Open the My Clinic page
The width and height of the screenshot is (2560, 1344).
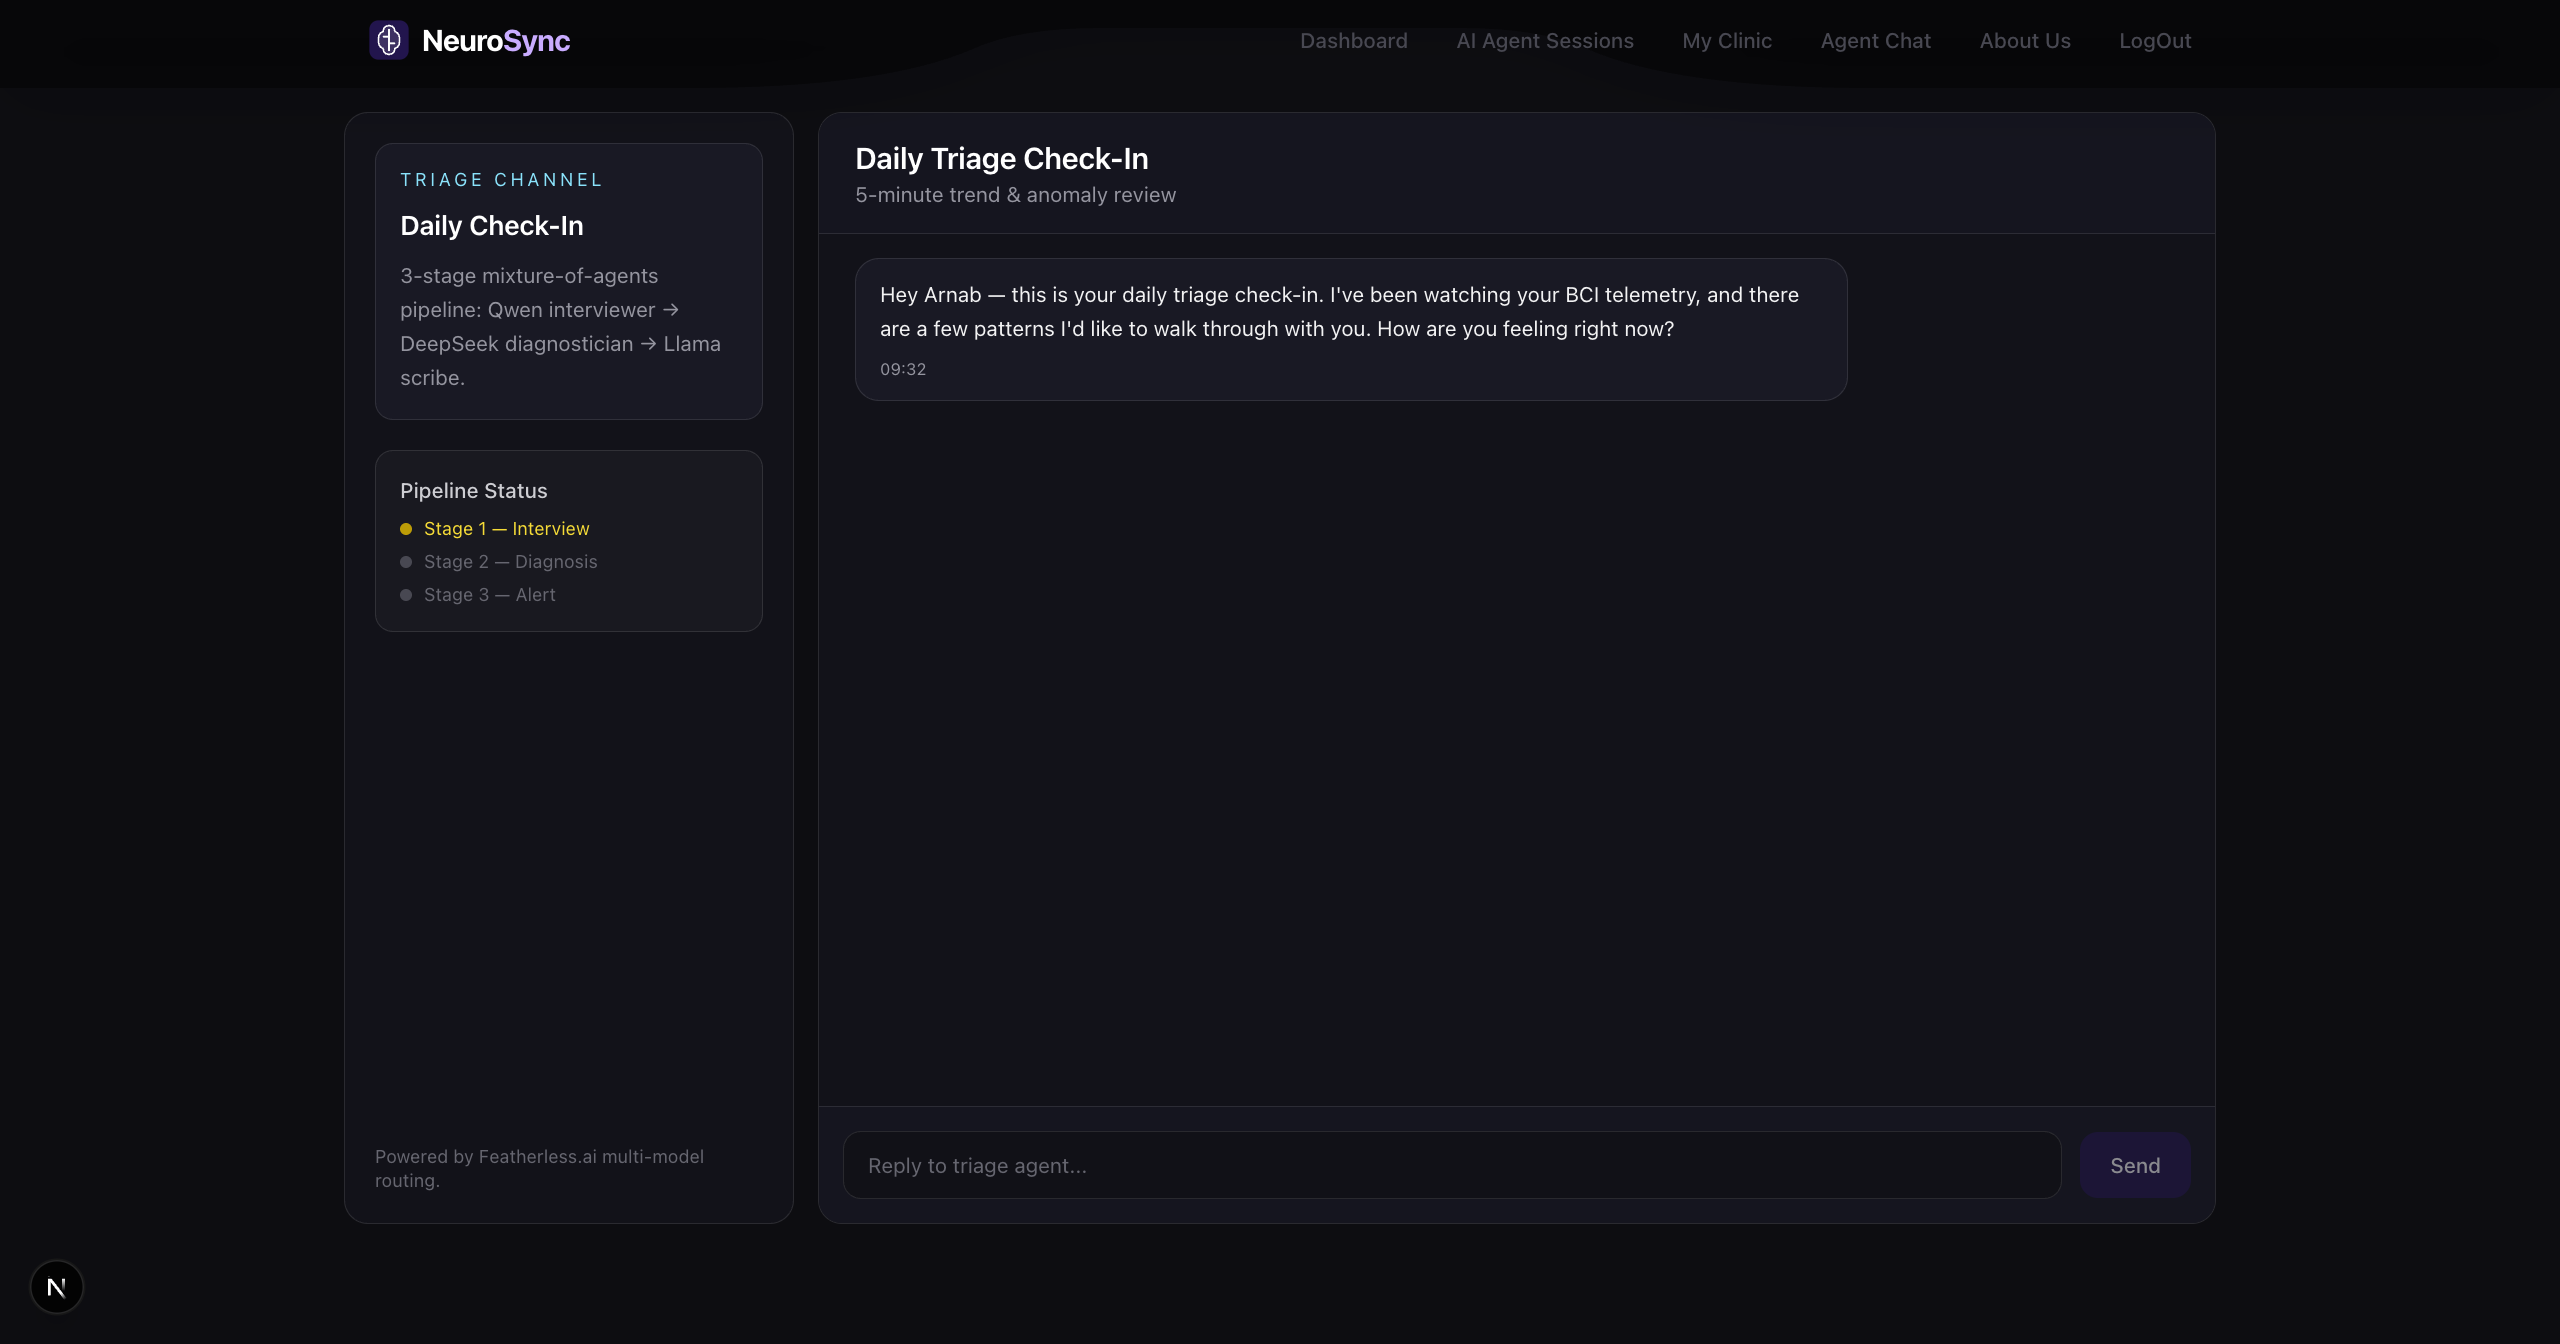point(1726,41)
